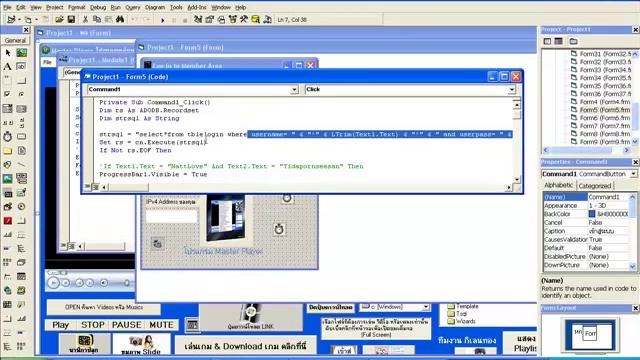The width and height of the screenshot is (640, 360).
Task: Switch to the Categorized properties tab
Action: [595, 186]
